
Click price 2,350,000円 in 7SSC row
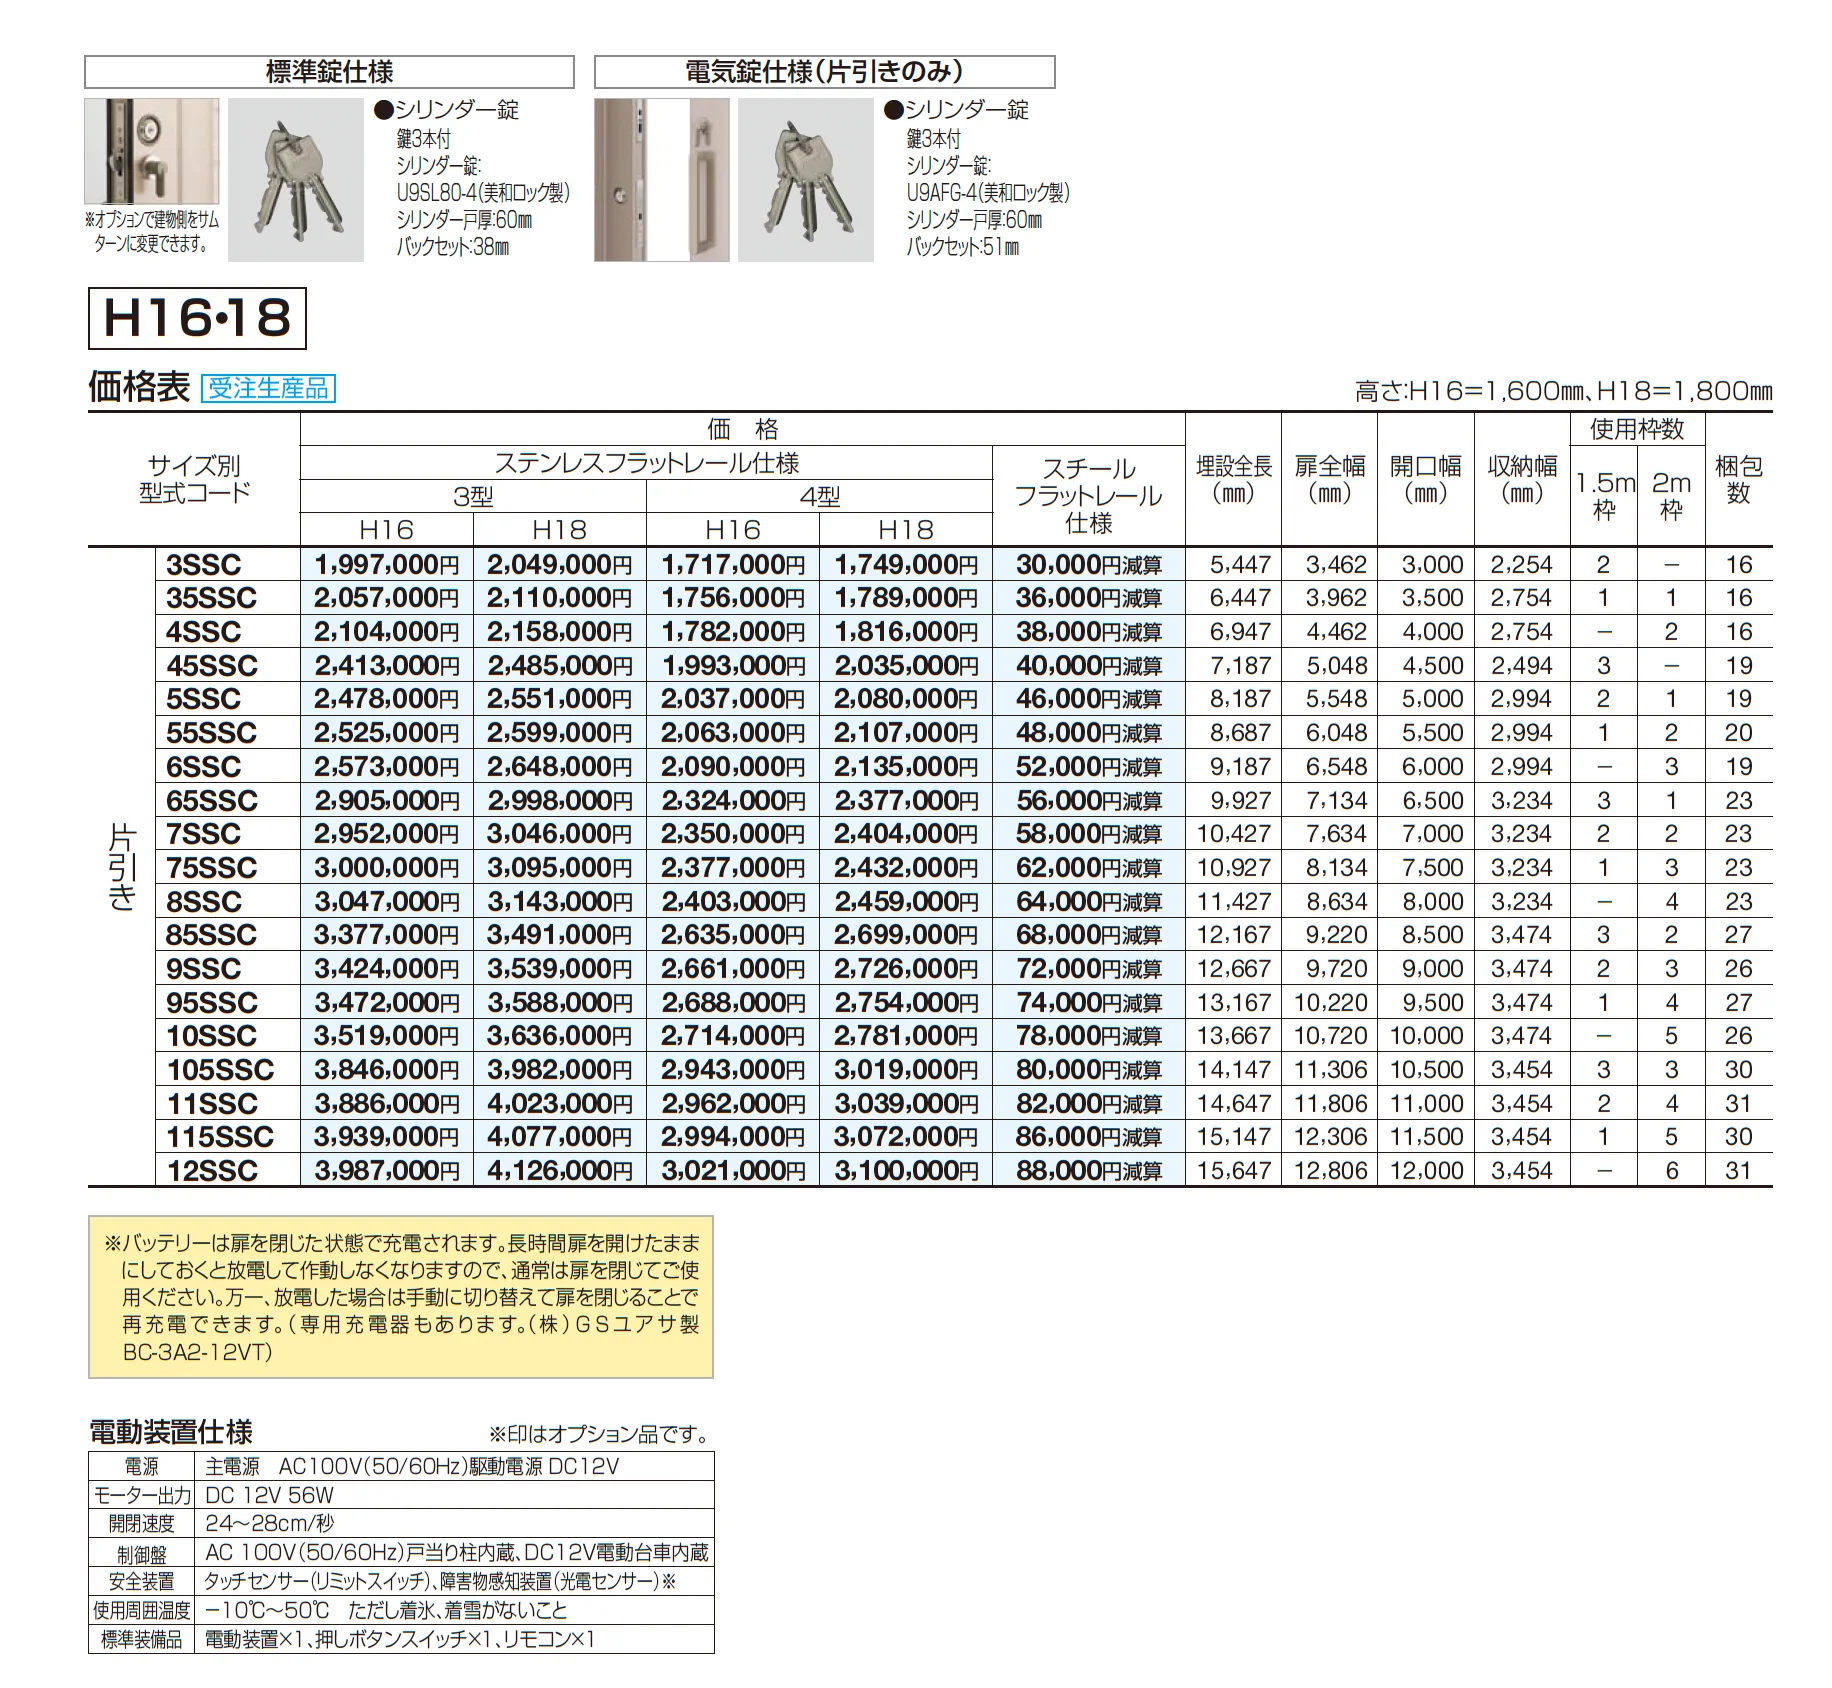(733, 834)
